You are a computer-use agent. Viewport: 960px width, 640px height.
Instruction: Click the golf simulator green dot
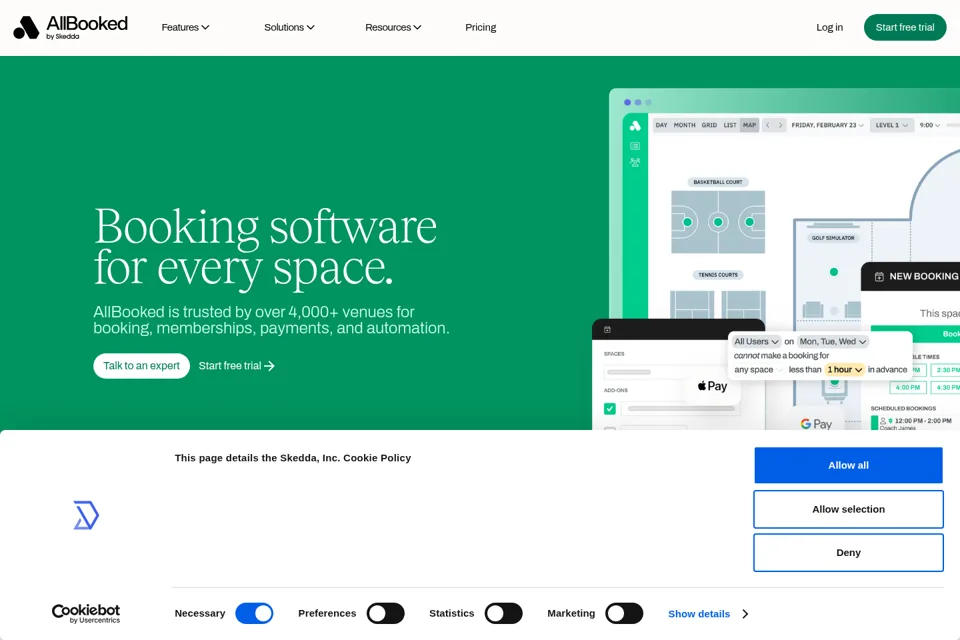pos(834,272)
